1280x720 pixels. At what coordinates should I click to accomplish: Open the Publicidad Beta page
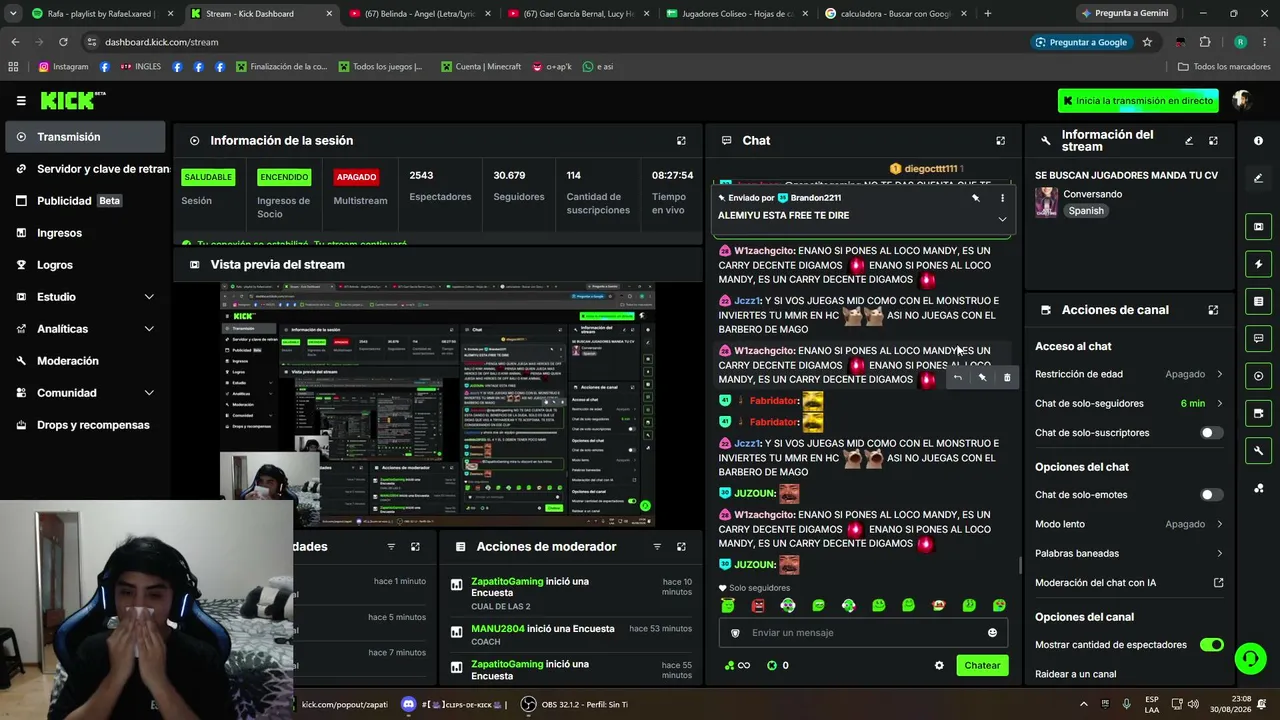(x=85, y=201)
